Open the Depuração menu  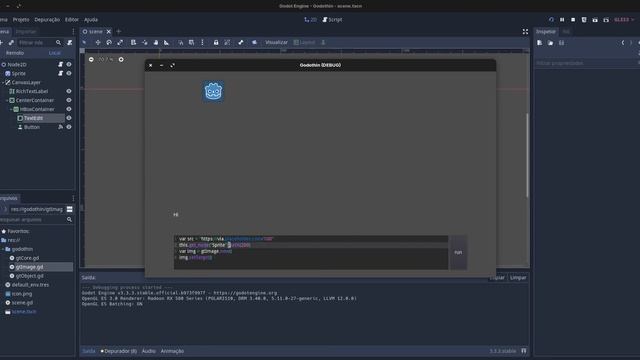[x=47, y=20]
